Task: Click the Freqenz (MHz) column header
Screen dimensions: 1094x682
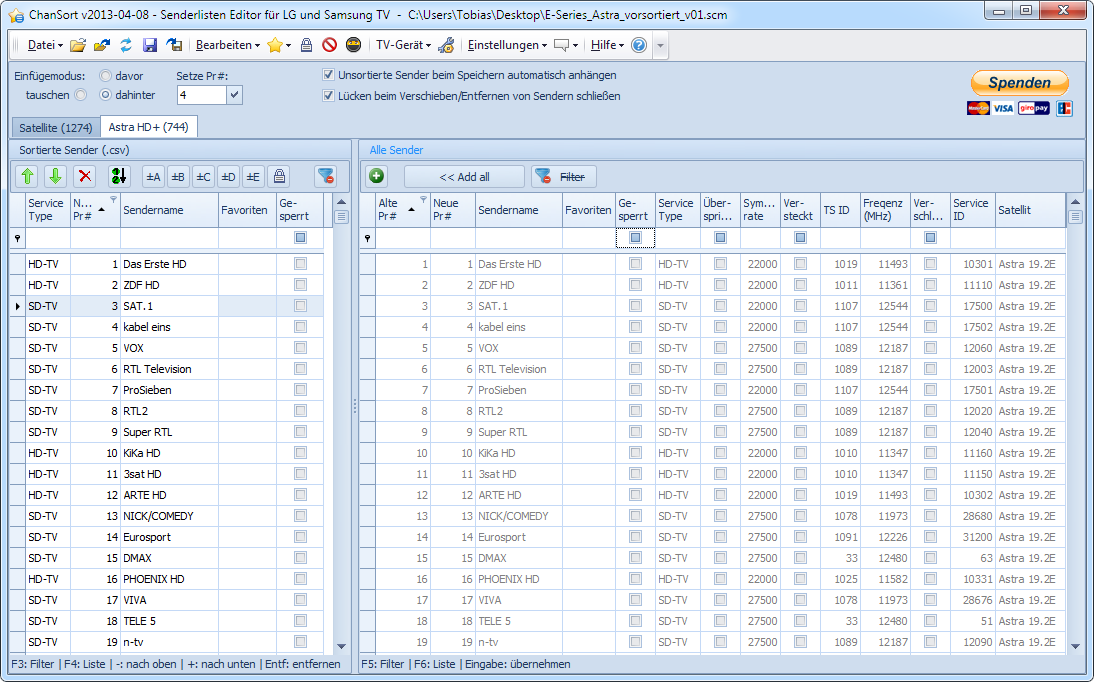Action: tap(885, 210)
